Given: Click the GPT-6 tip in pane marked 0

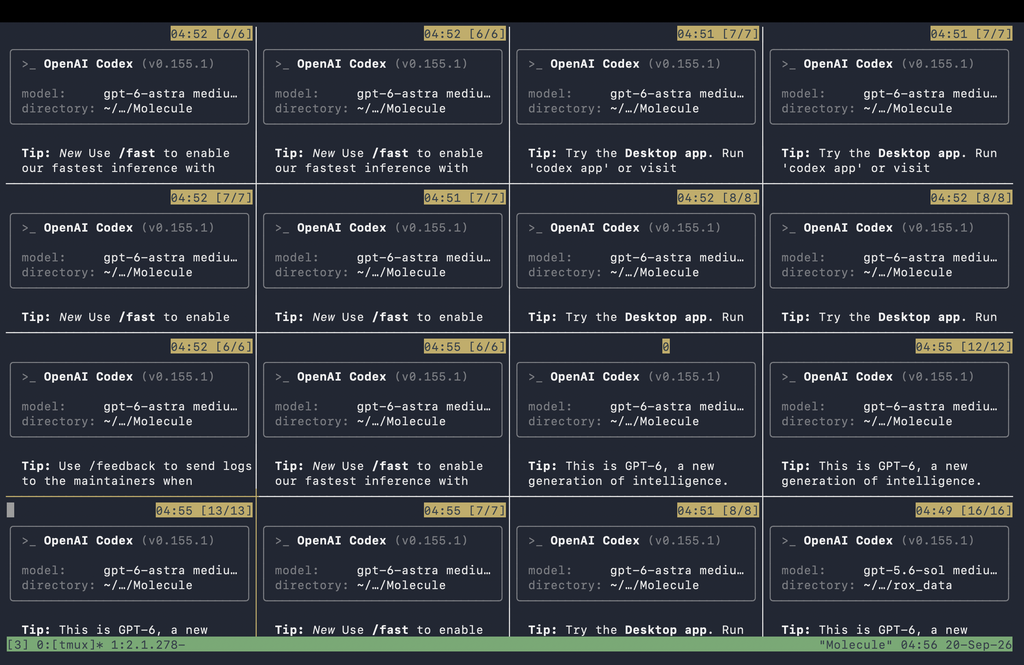Looking at the screenshot, I should pyautogui.click(x=628, y=474).
